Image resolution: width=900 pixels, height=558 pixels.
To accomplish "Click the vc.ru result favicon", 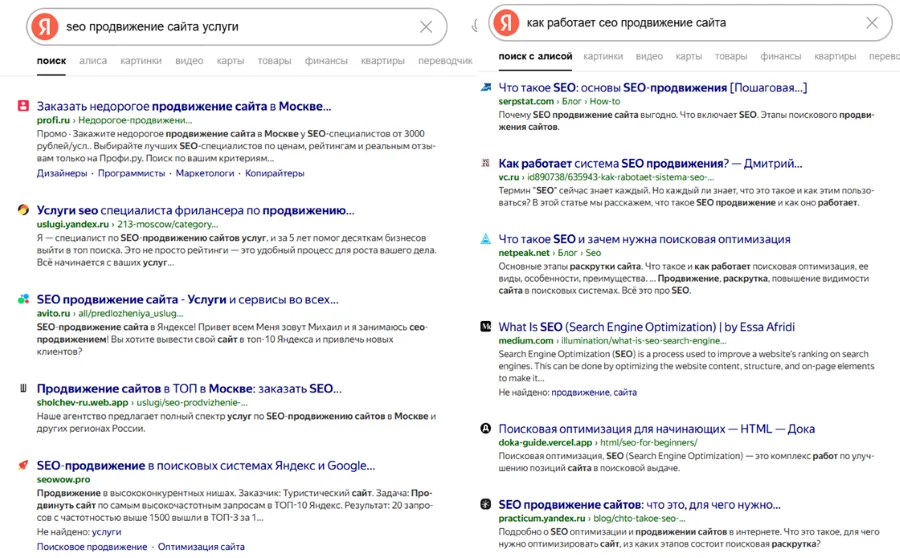I will click(486, 163).
